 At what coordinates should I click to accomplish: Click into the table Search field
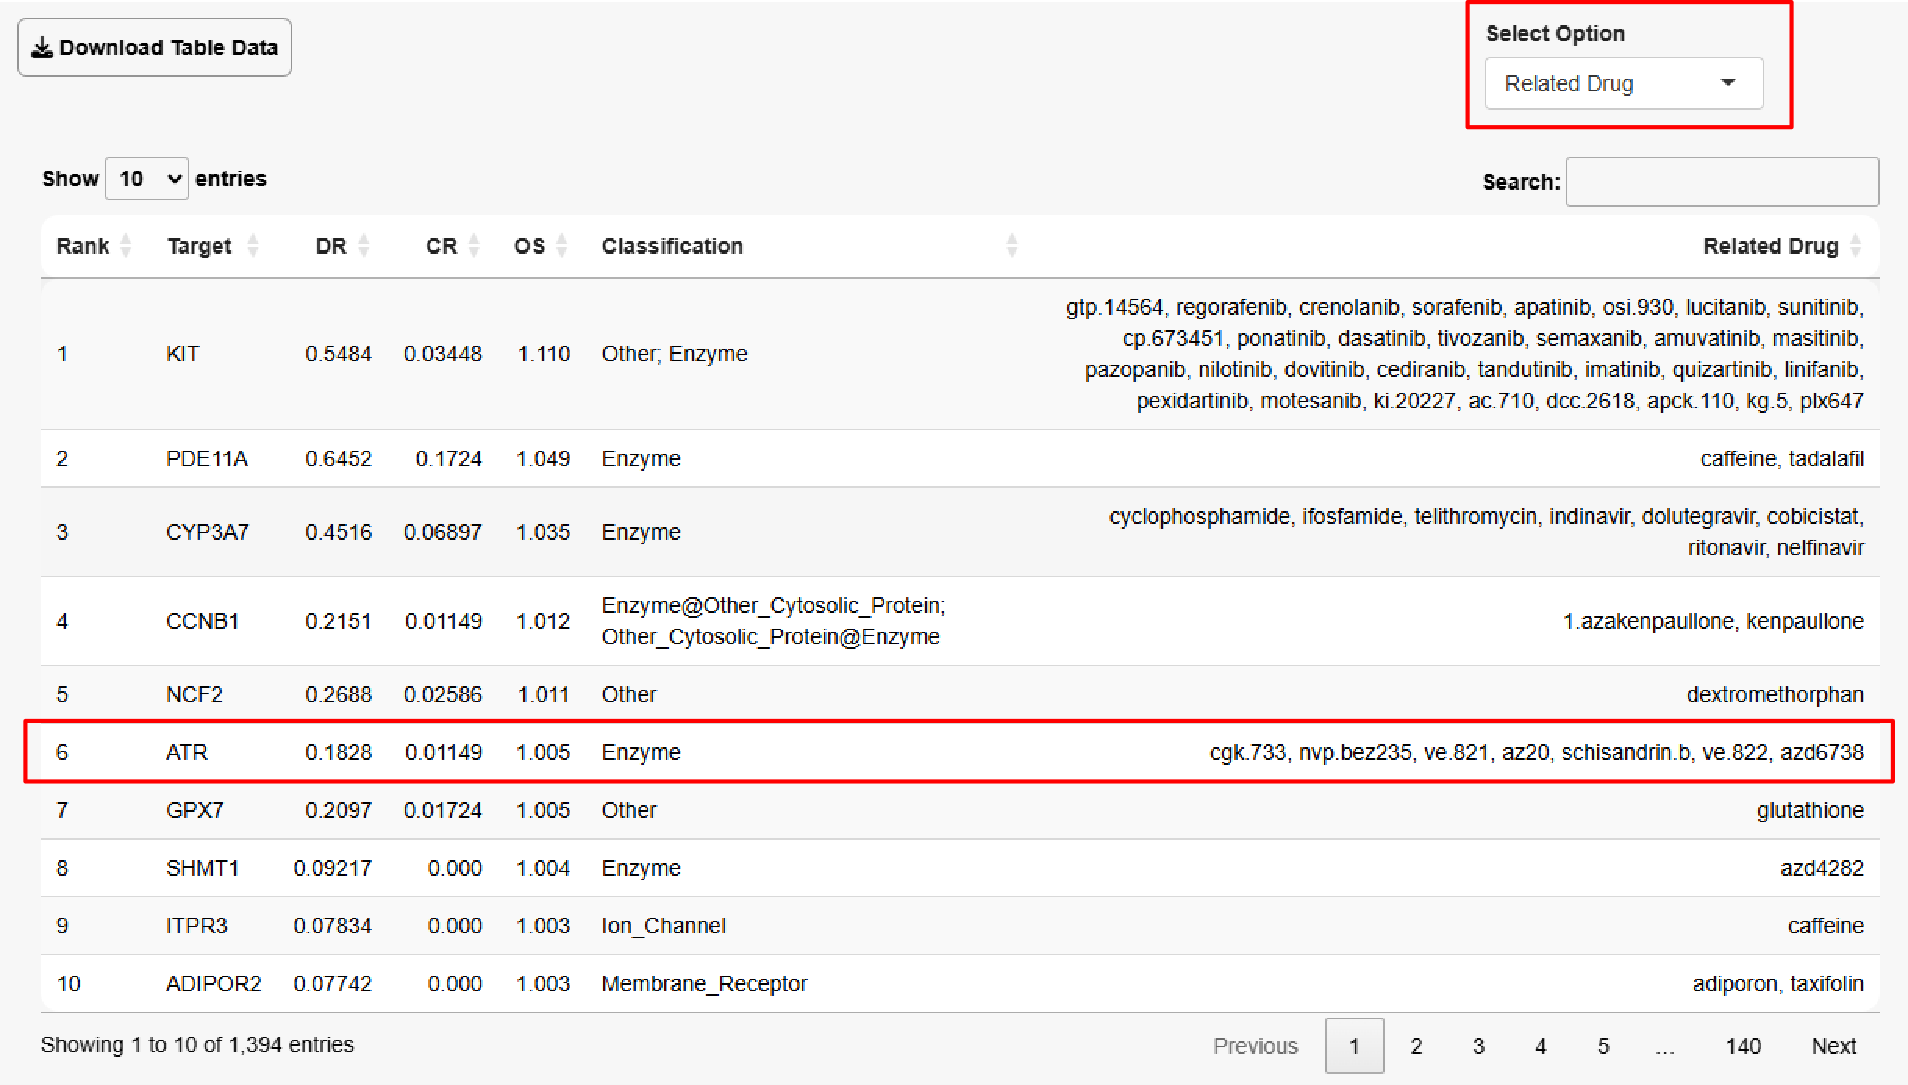point(1721,182)
